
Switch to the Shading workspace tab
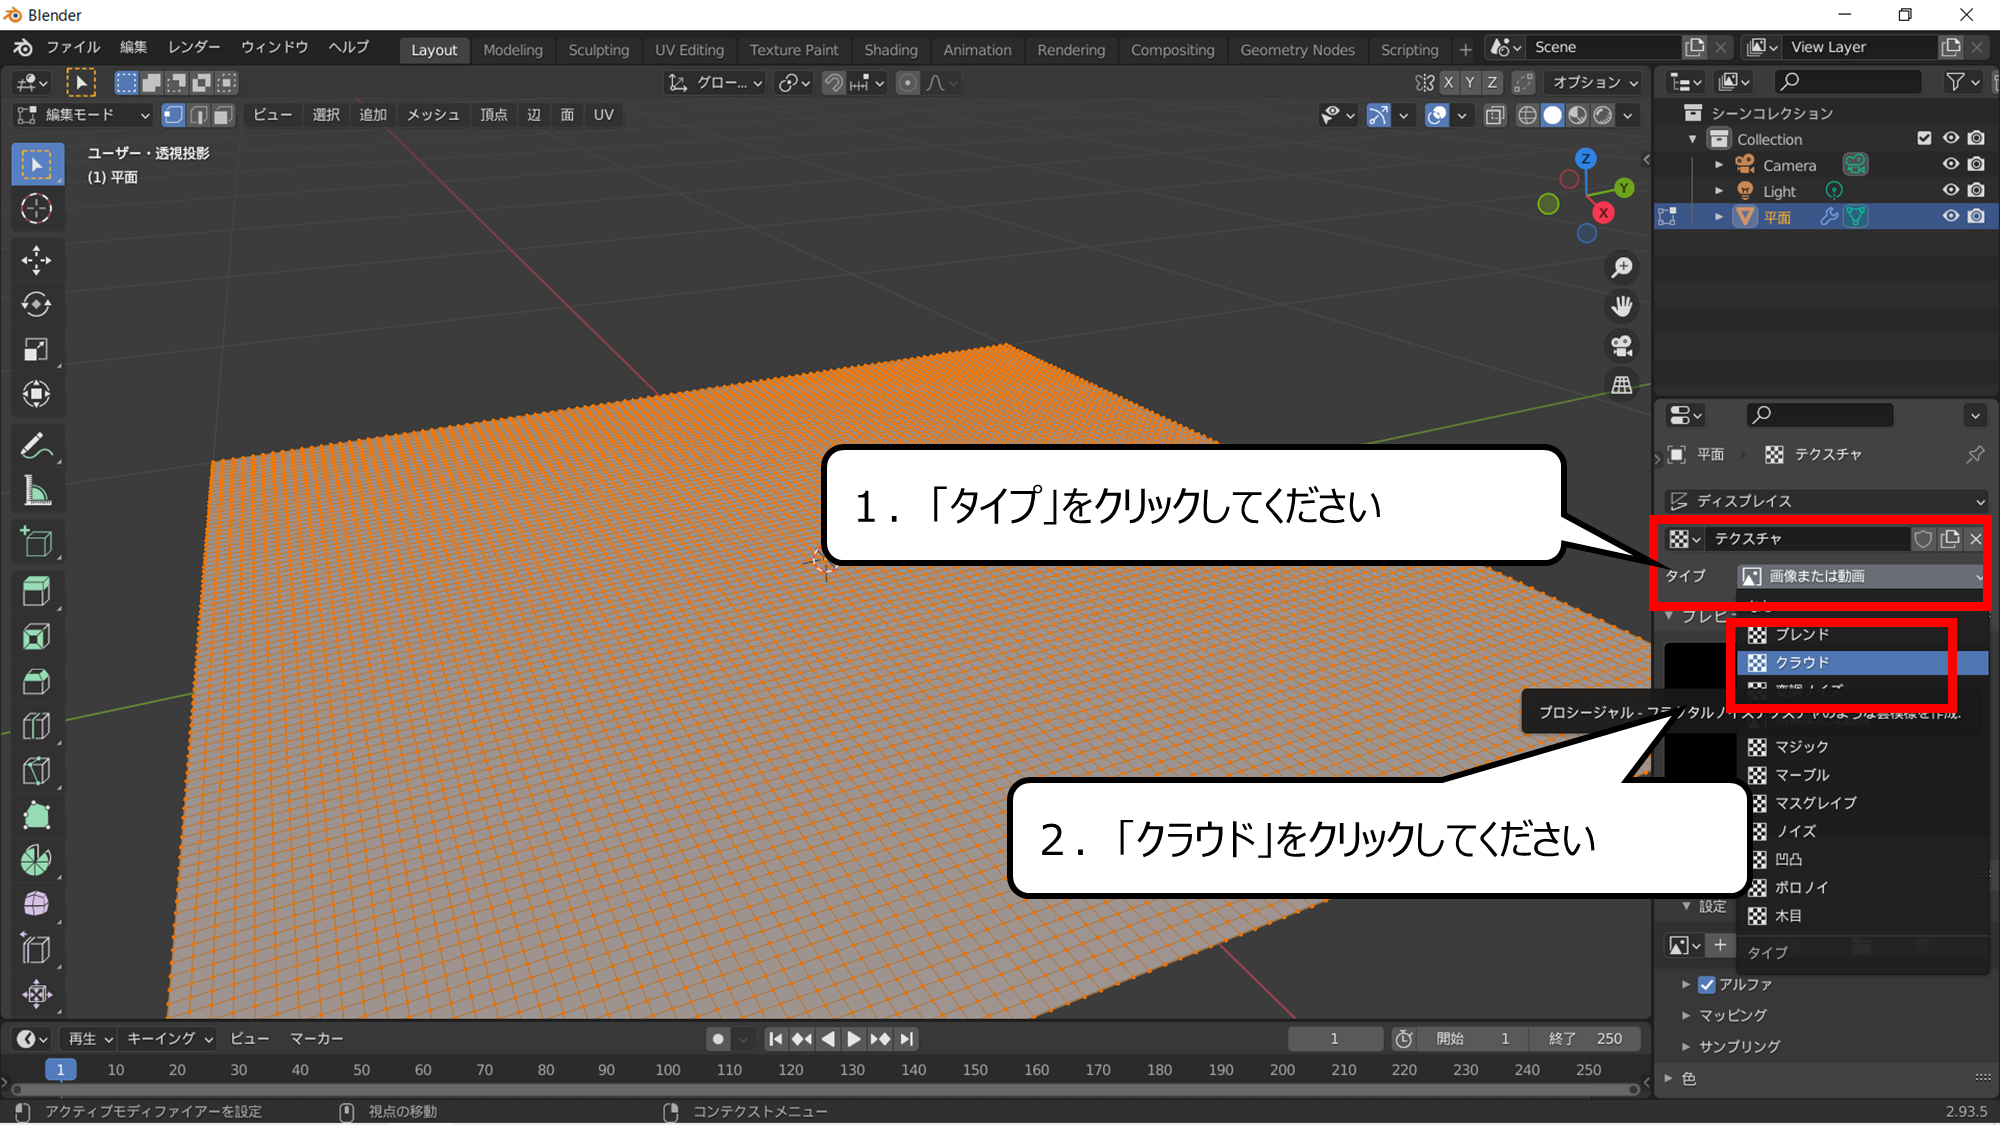point(891,50)
